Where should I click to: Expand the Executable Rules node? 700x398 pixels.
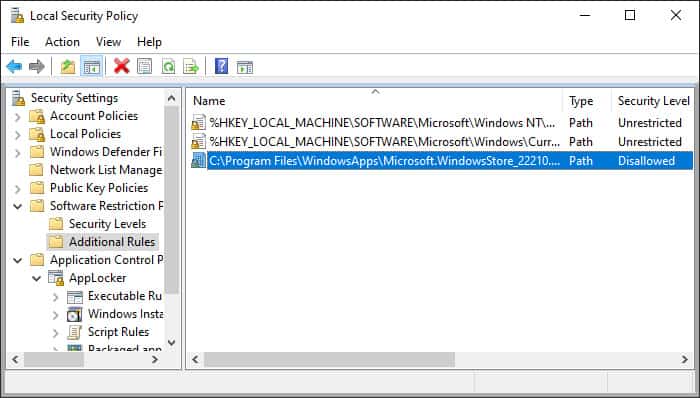pos(55,297)
